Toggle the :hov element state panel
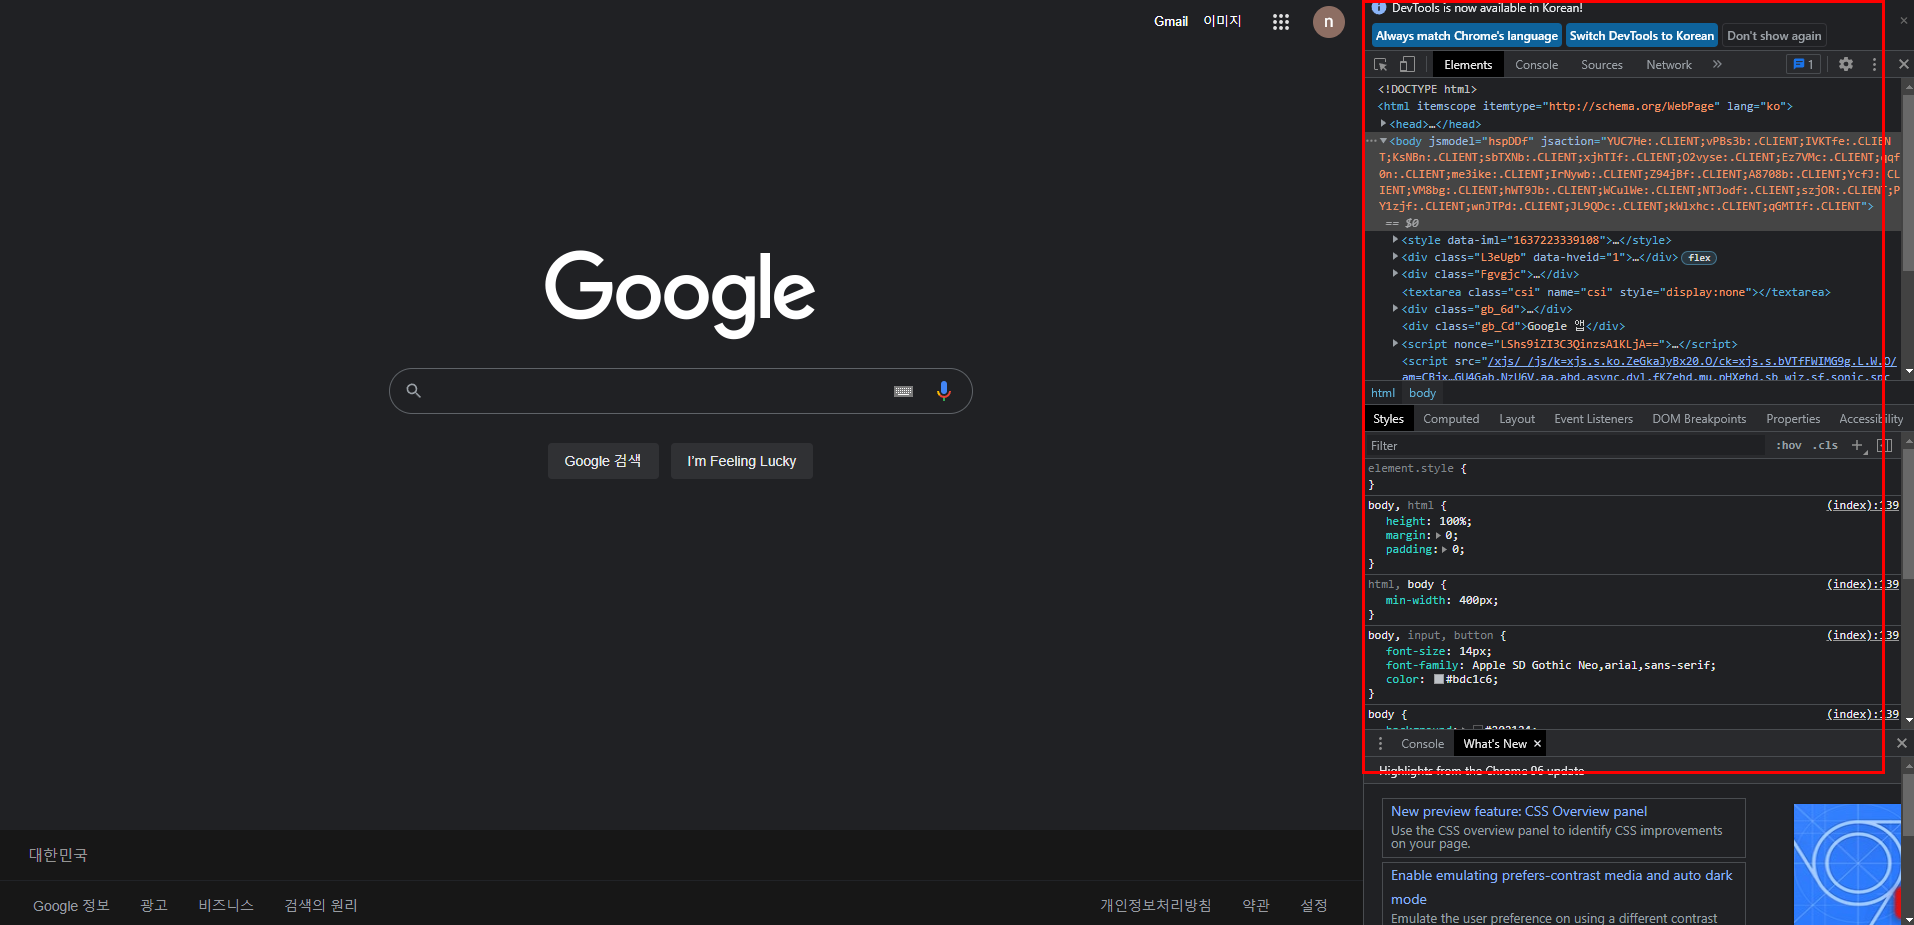Image resolution: width=1914 pixels, height=925 pixels. [1788, 445]
